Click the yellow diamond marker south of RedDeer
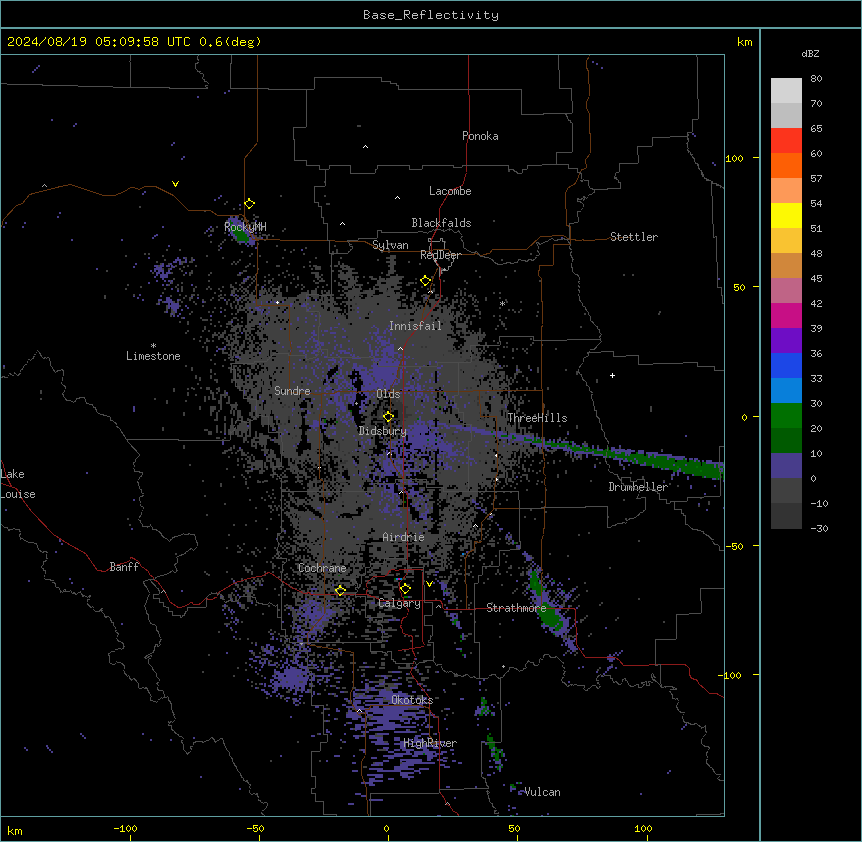The height and width of the screenshot is (842, 862). click(426, 281)
